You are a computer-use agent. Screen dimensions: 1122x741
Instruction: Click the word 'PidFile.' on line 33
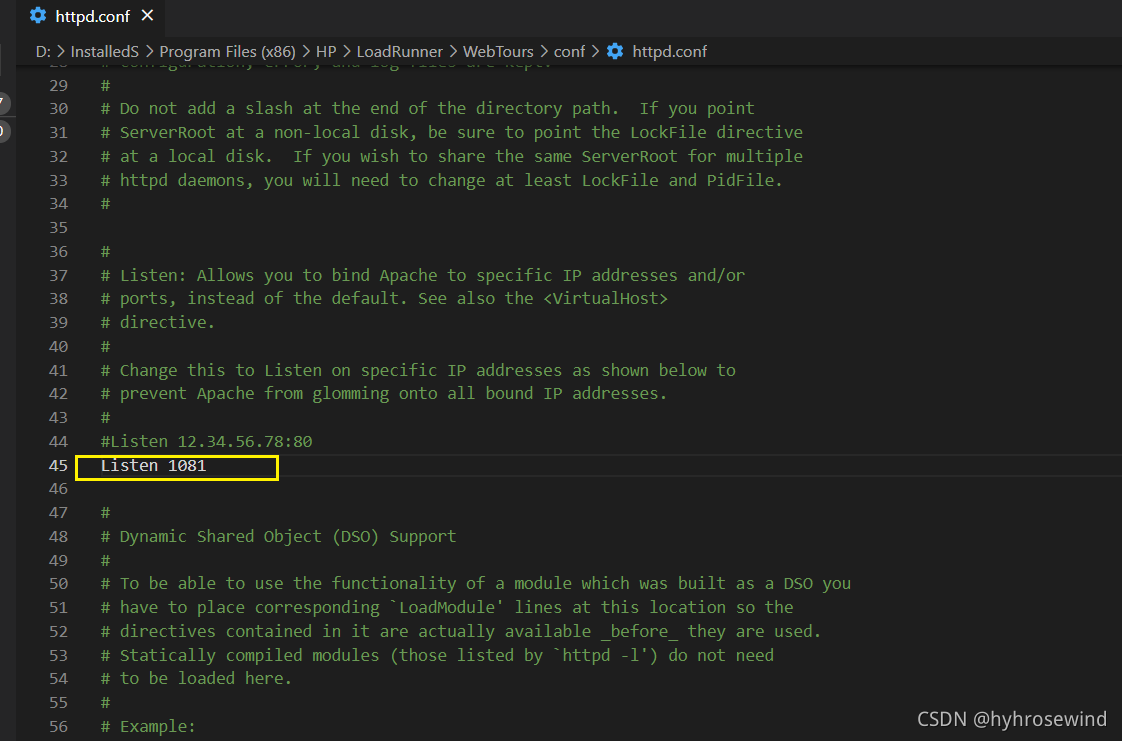click(x=745, y=180)
